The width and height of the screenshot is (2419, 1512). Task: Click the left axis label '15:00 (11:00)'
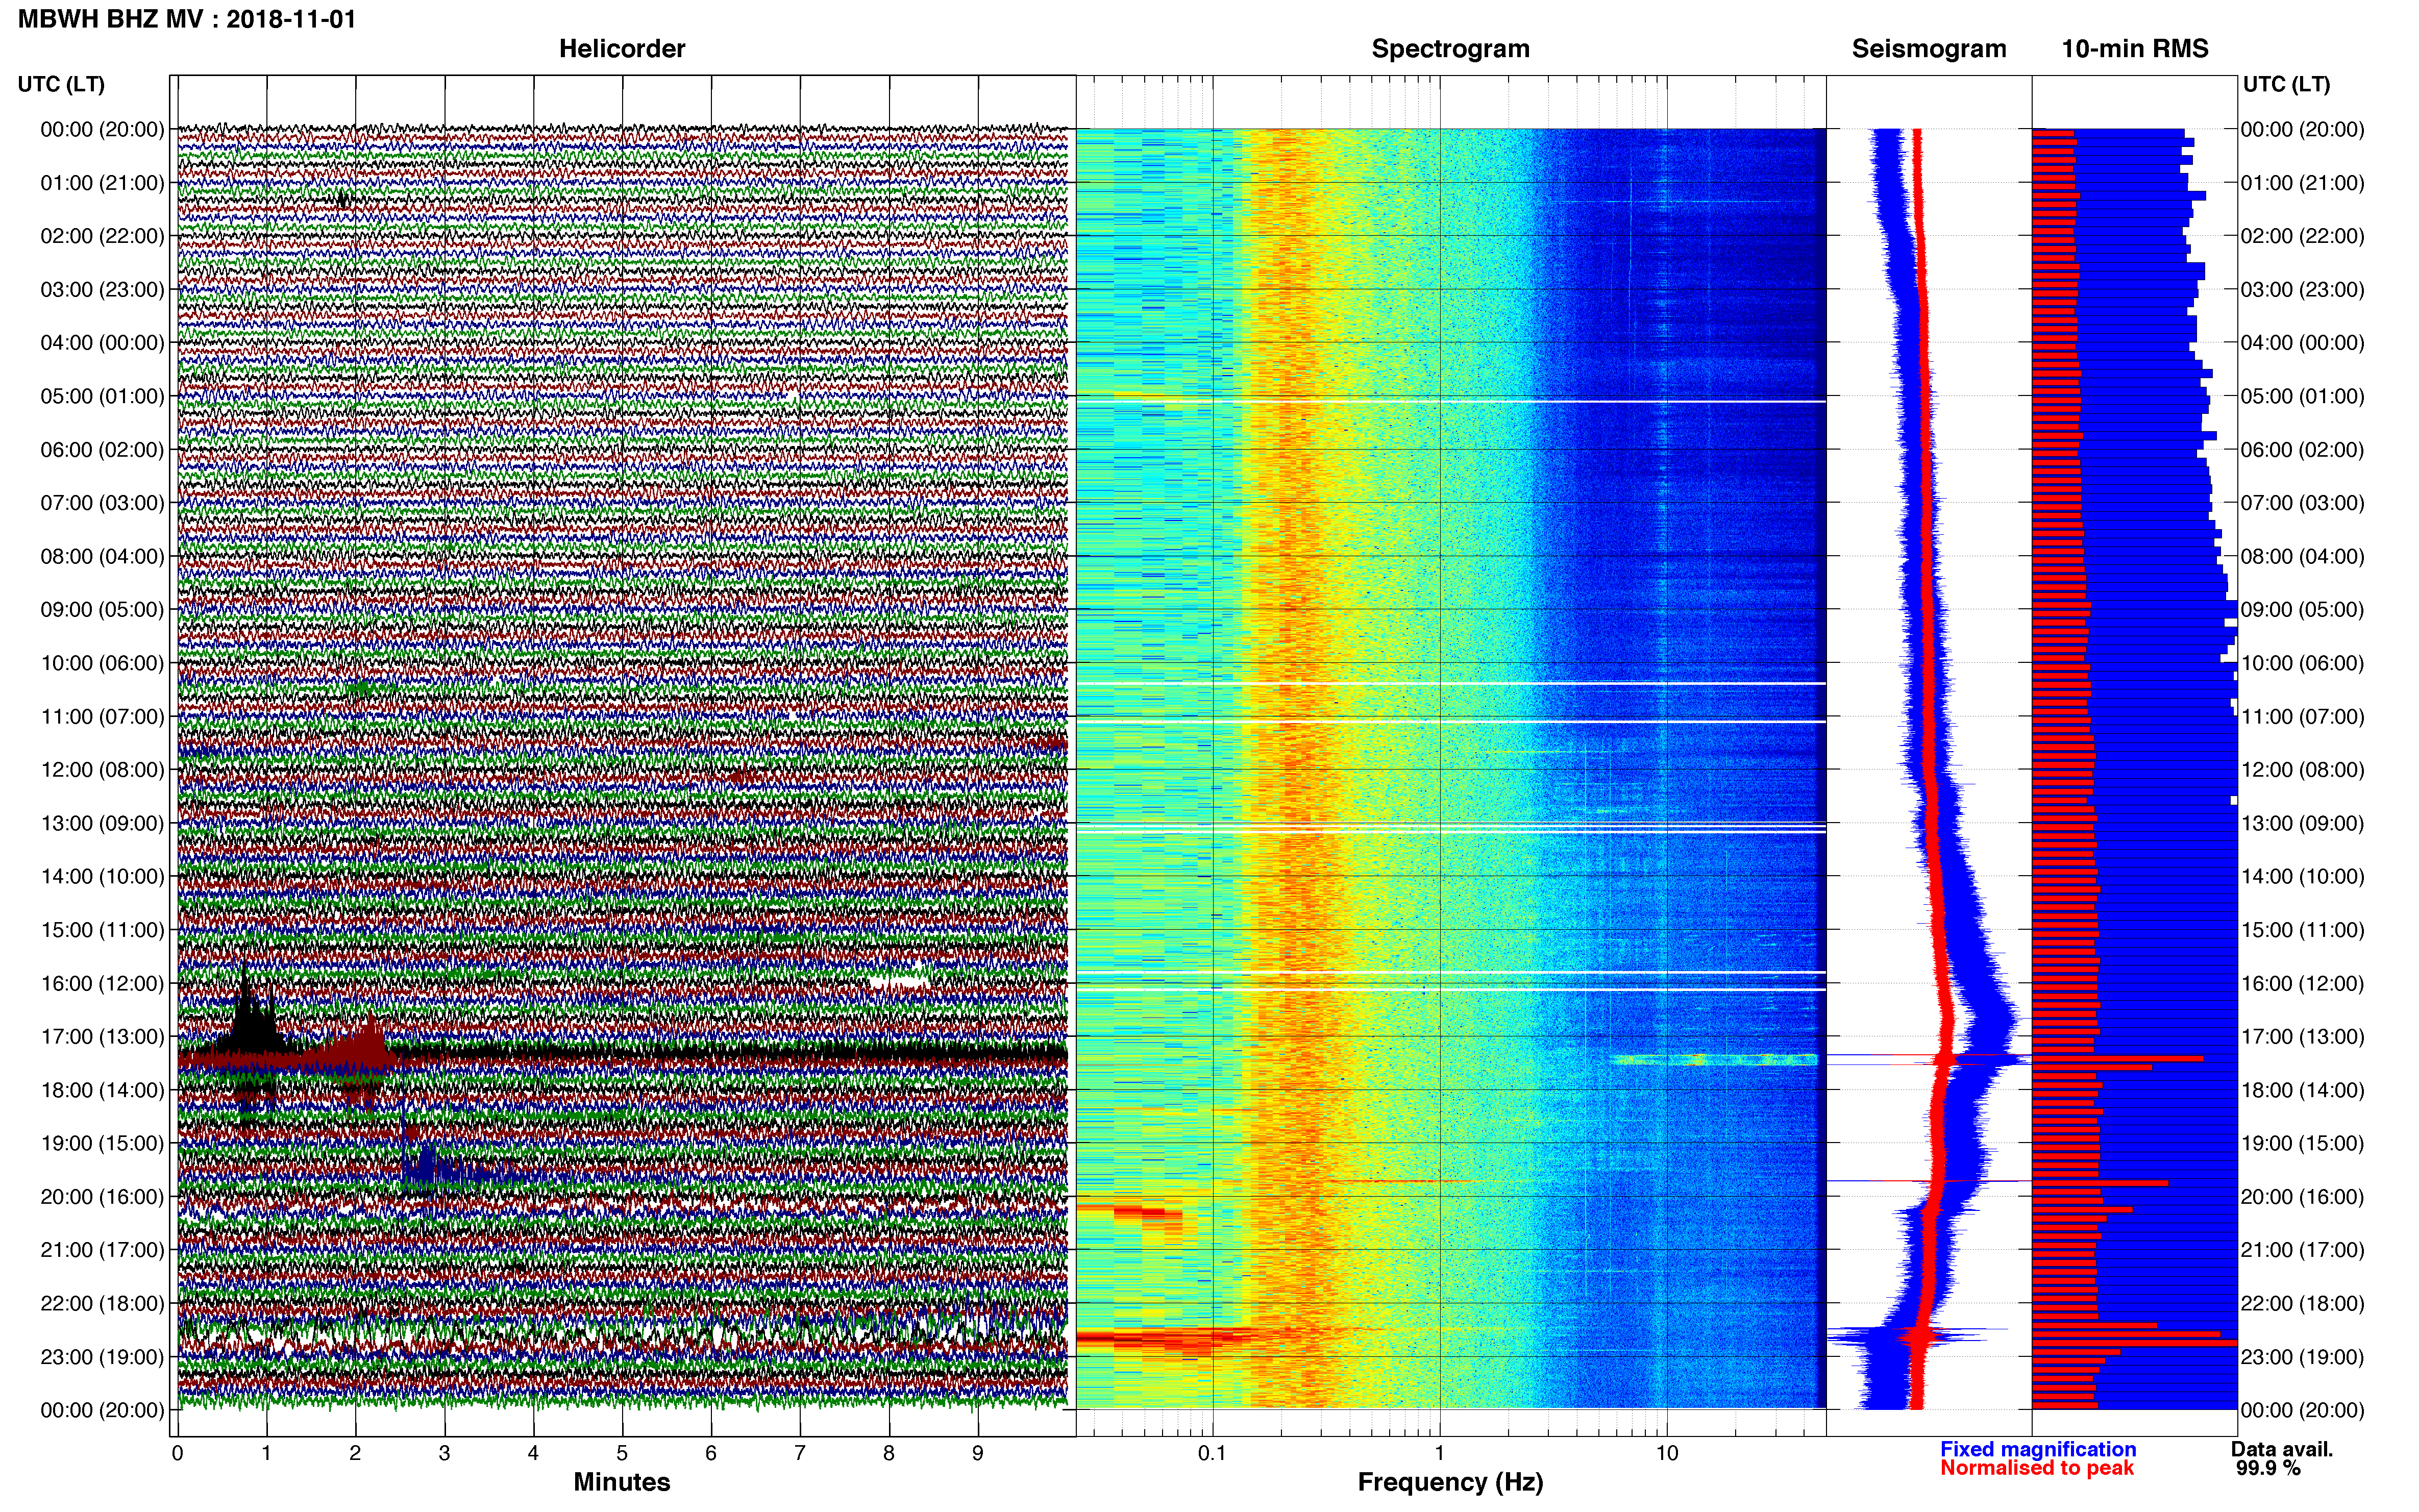(x=102, y=930)
